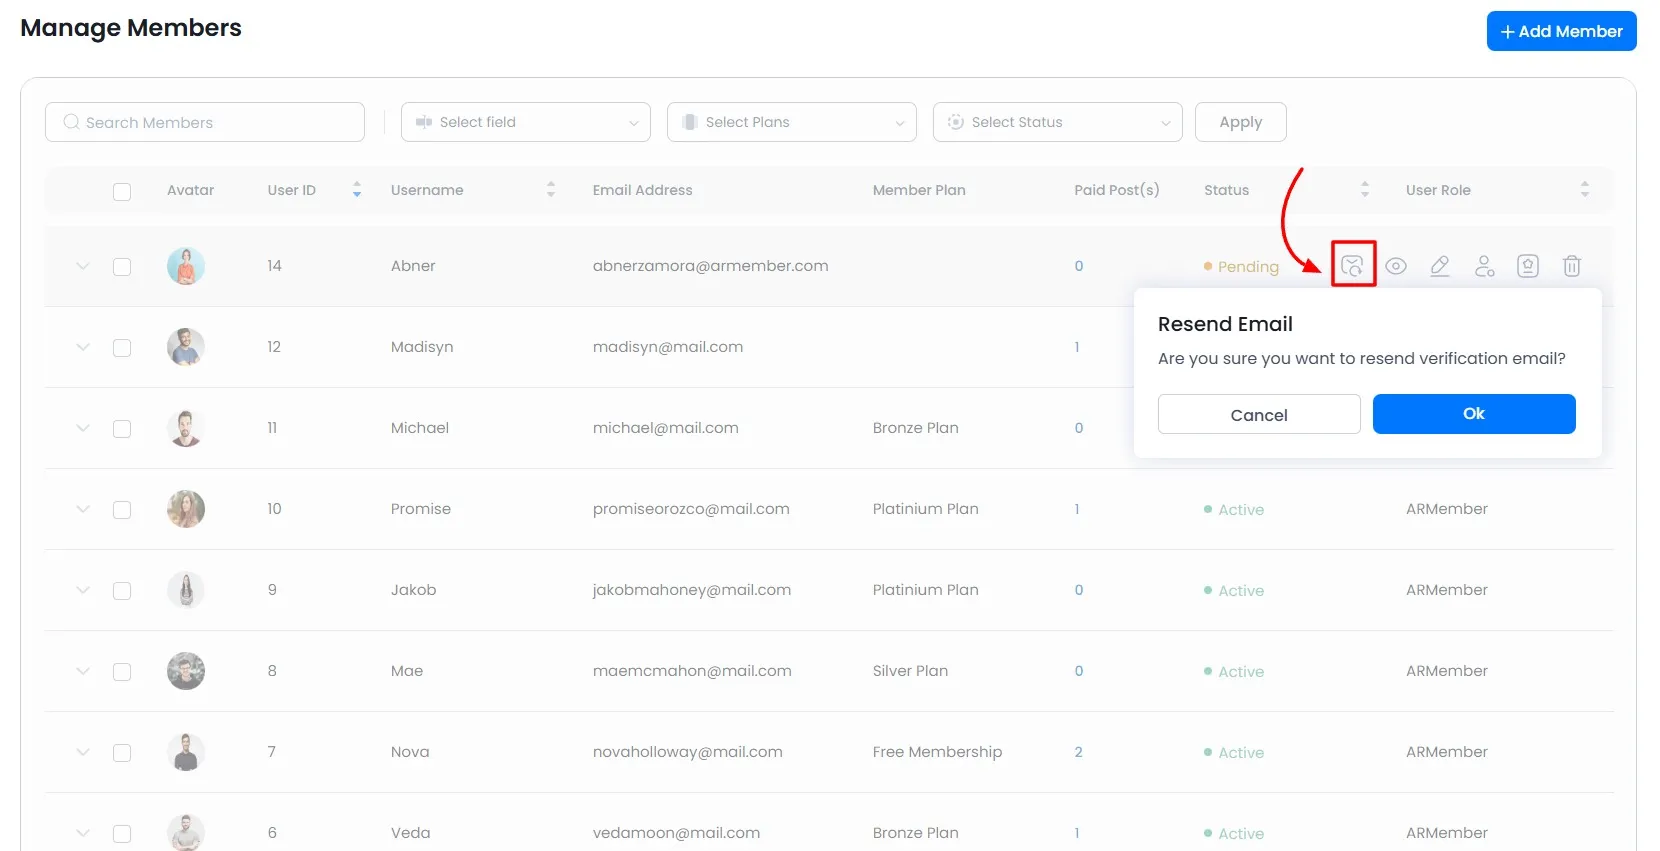Expand Michael's row with the chevron
The height and width of the screenshot is (851, 1660).
83,428
